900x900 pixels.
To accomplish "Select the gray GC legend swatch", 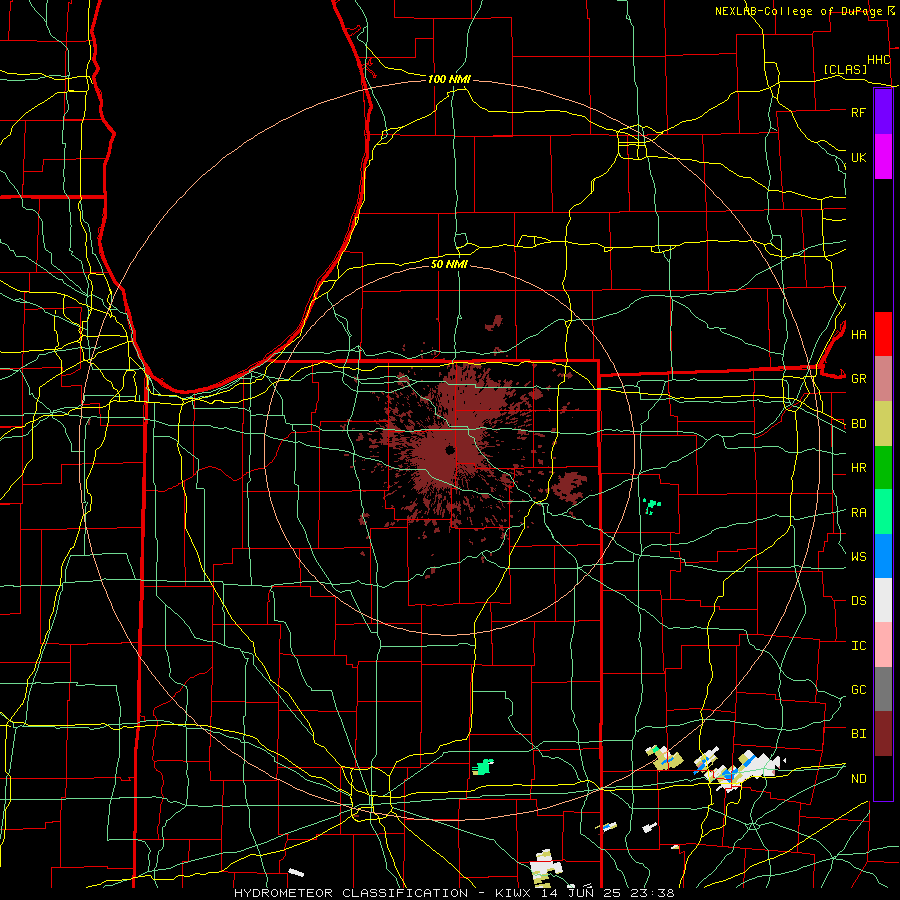I will [x=883, y=689].
